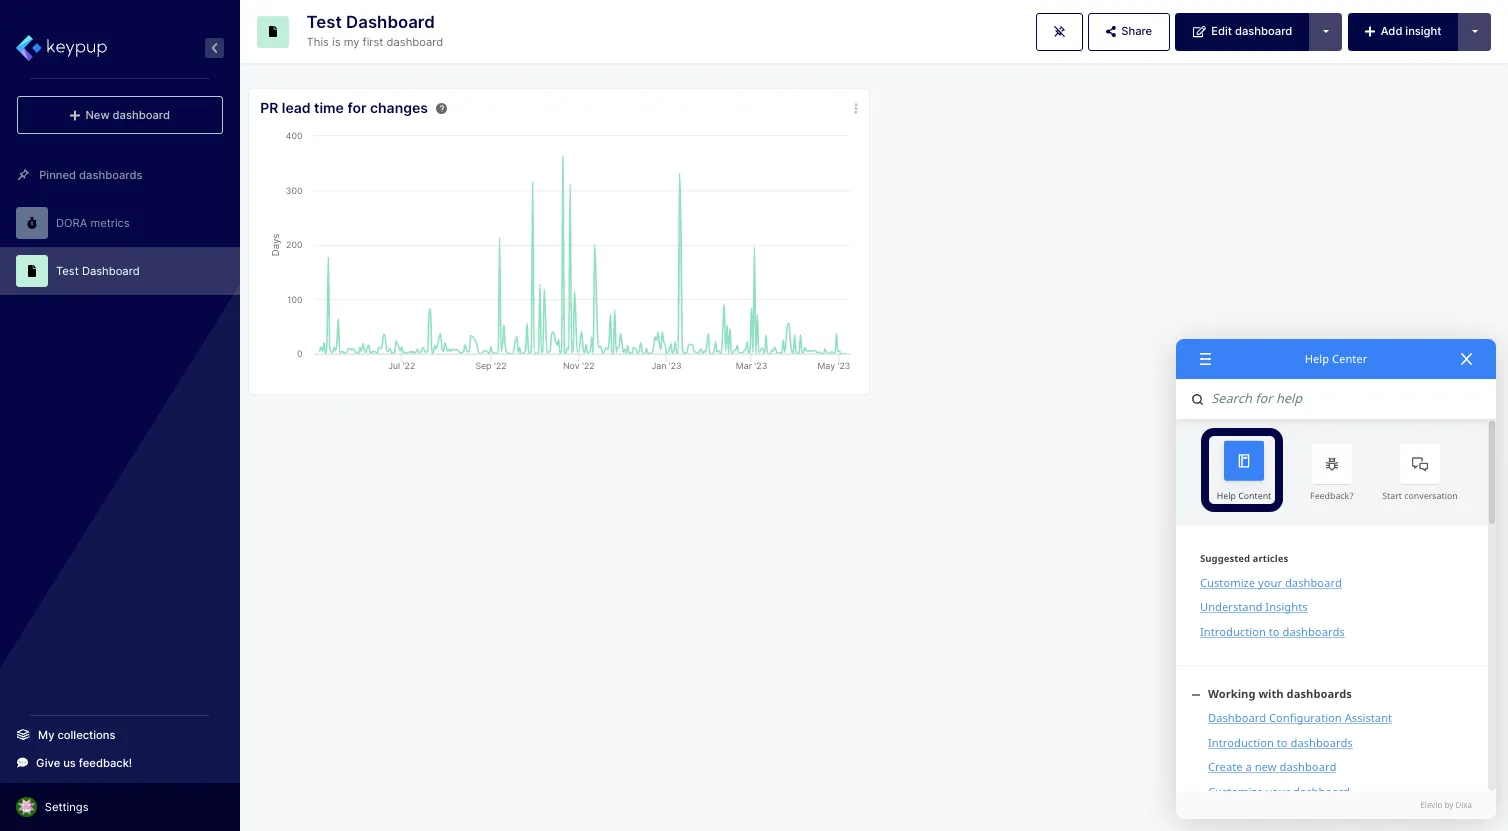Collapse the Working with dashboards section
The image size is (1508, 831).
point(1196,694)
